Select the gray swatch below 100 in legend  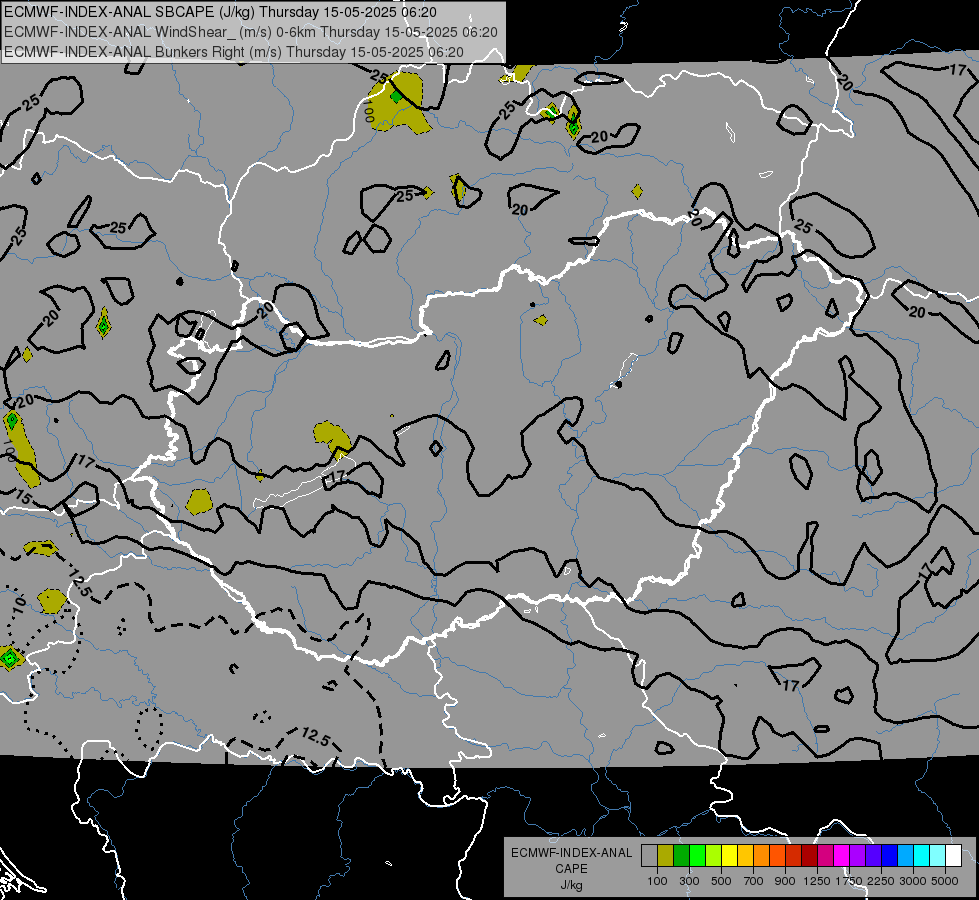coord(649,855)
